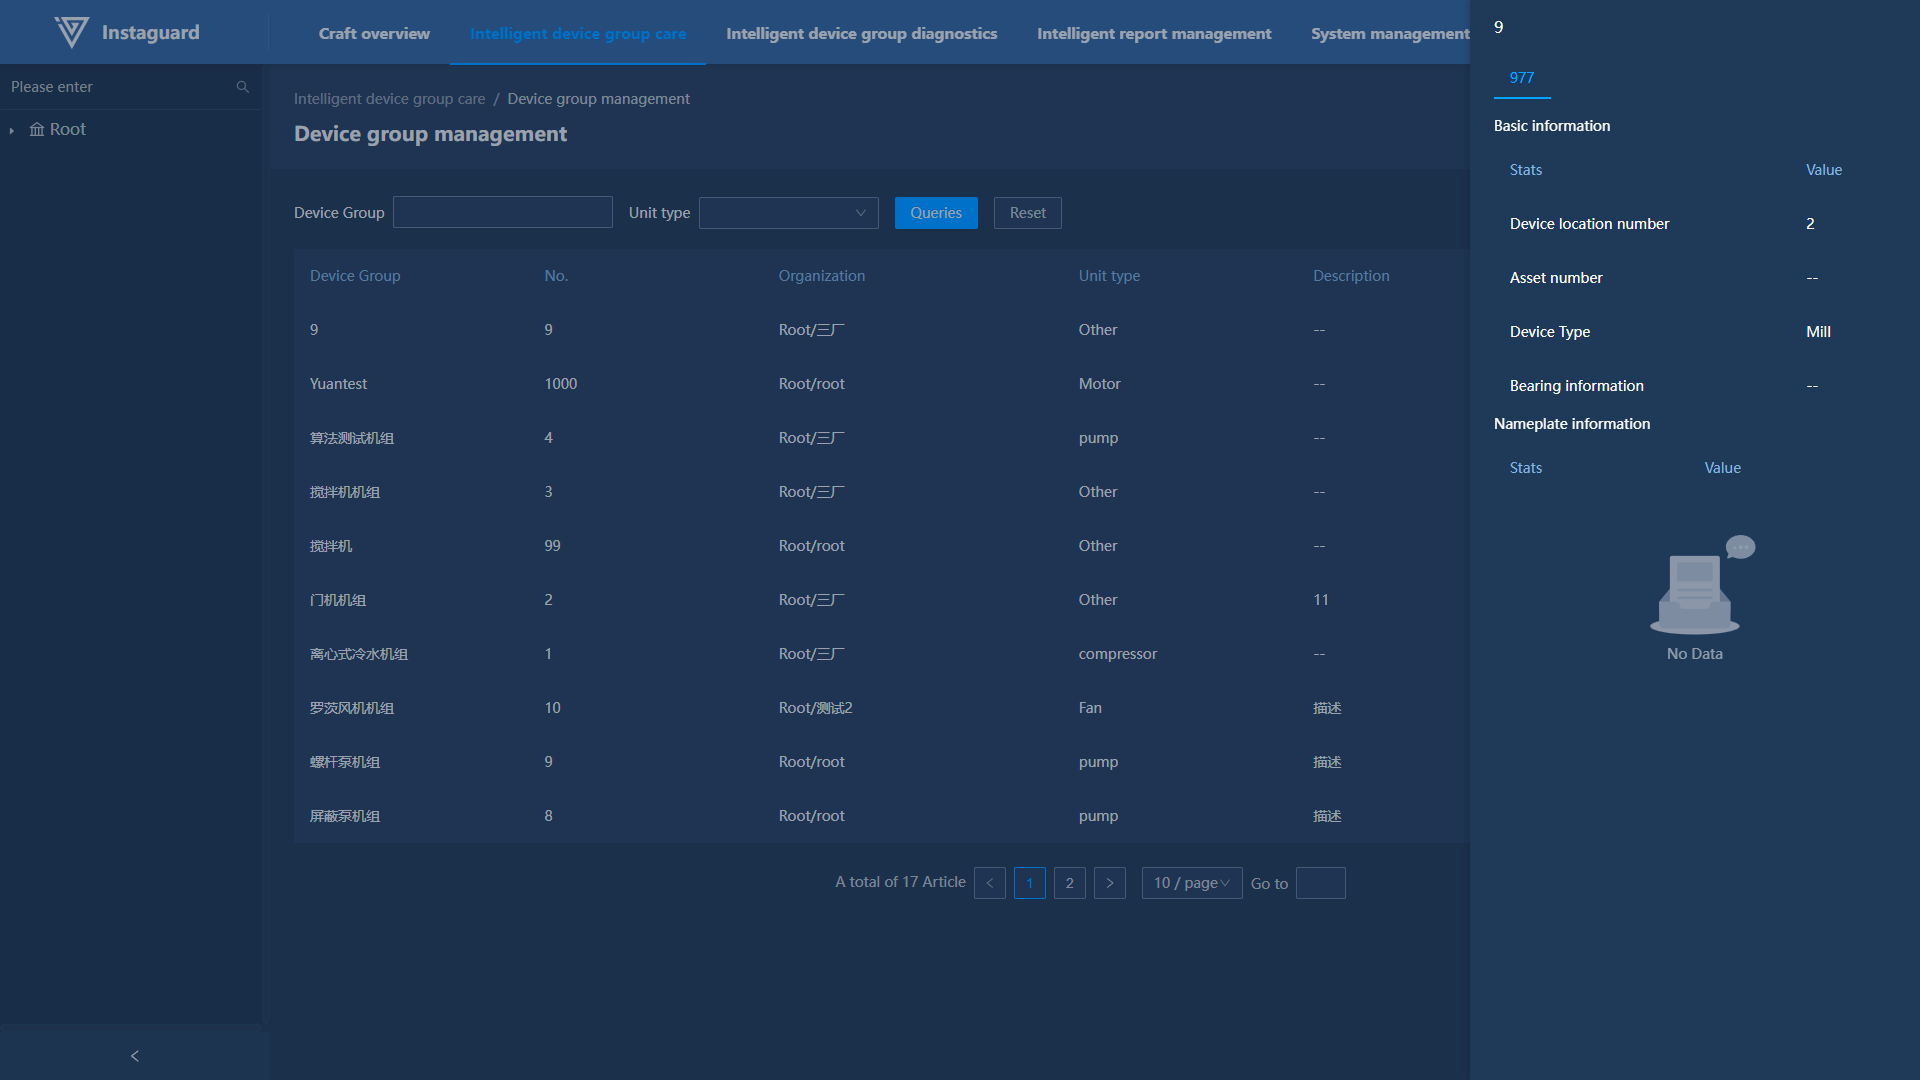The width and height of the screenshot is (1920, 1080).
Task: Open Intelligent report management menu
Action: [1153, 33]
